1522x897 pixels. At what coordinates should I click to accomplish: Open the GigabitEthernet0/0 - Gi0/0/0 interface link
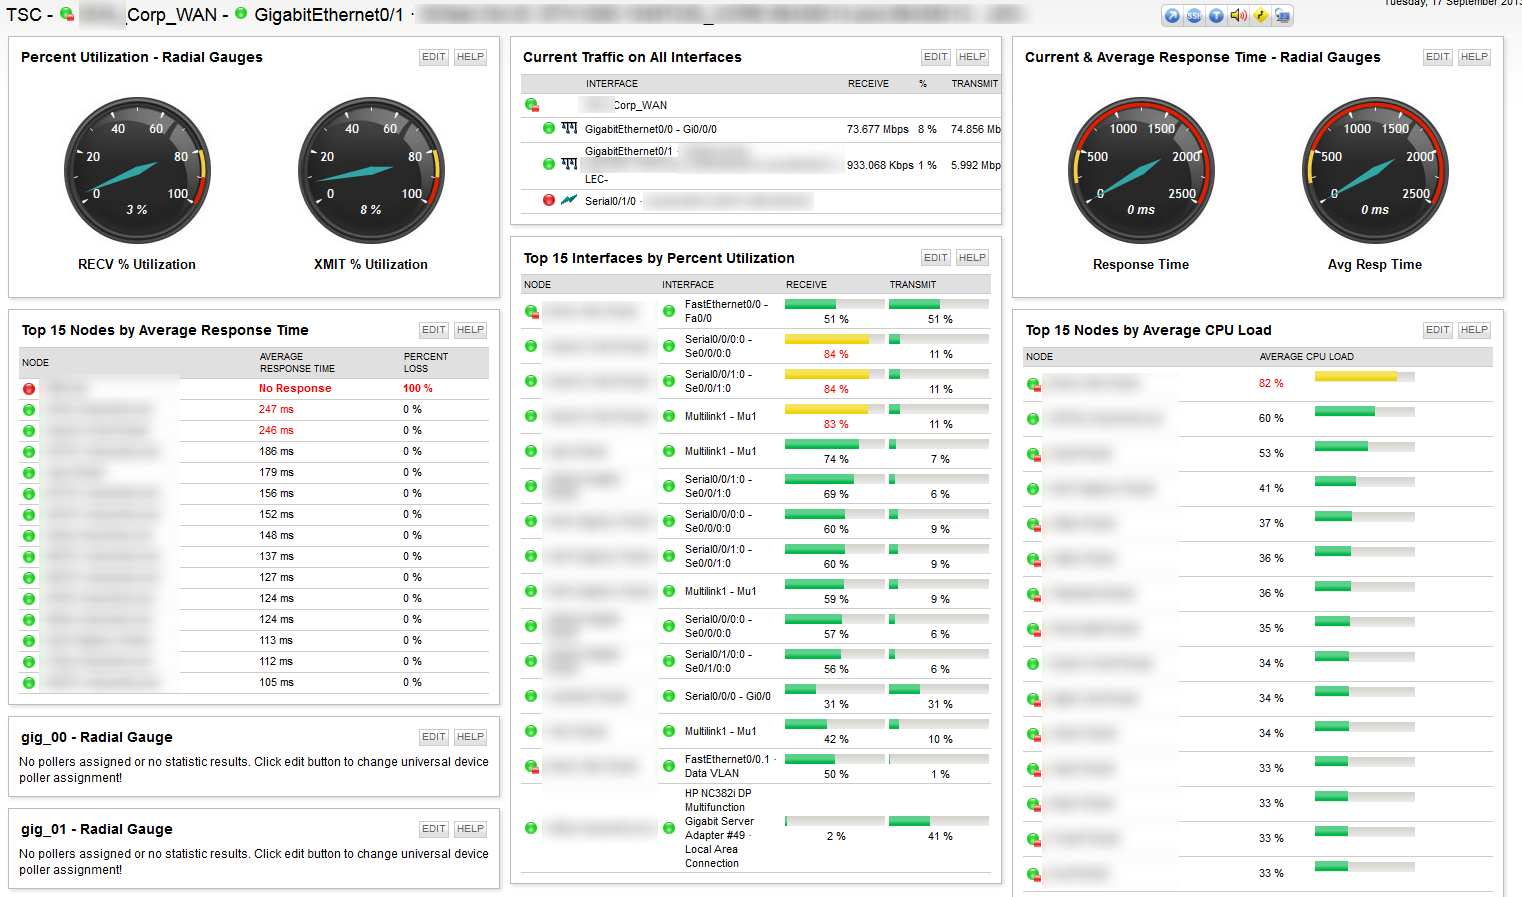(x=650, y=129)
